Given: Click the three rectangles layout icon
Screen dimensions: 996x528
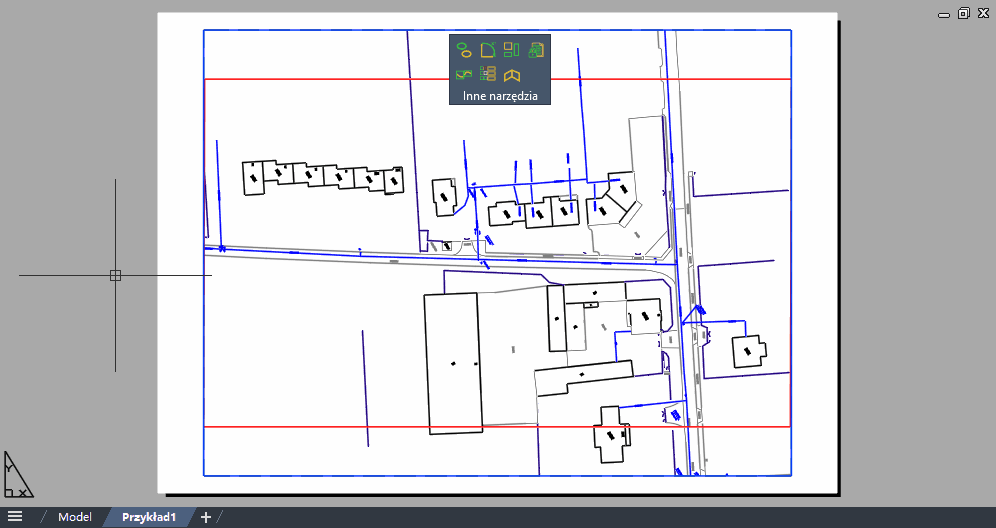Looking at the screenshot, I should point(512,50).
